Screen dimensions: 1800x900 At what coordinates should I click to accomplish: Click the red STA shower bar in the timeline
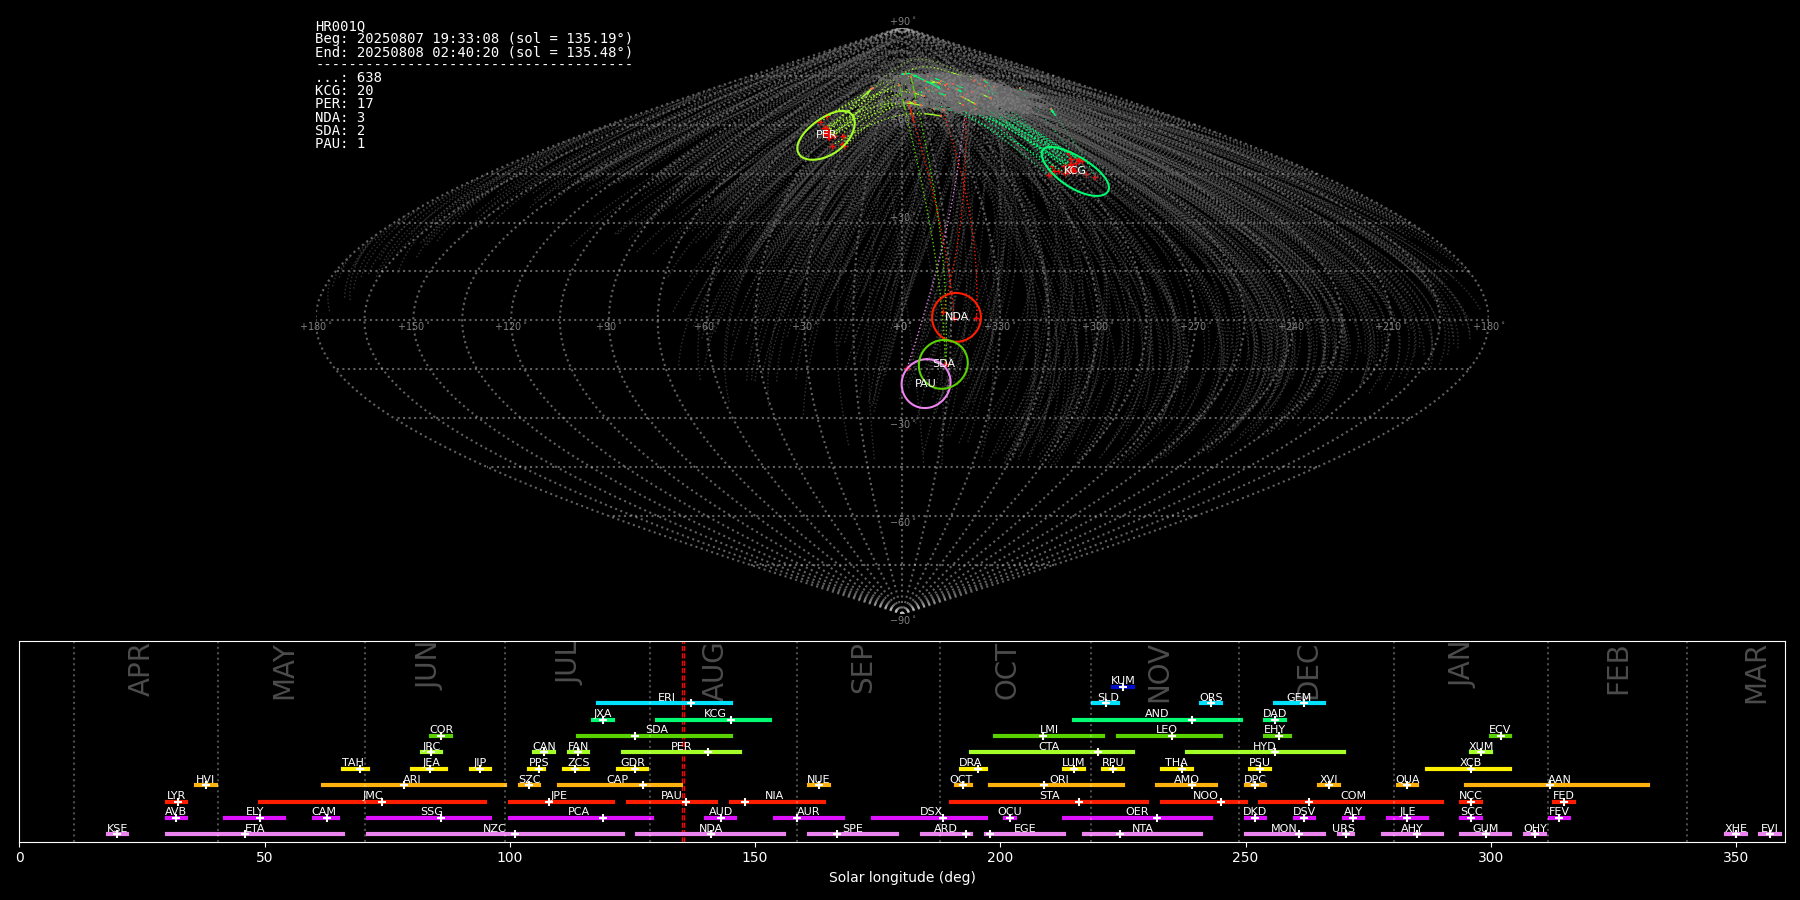coord(1049,802)
